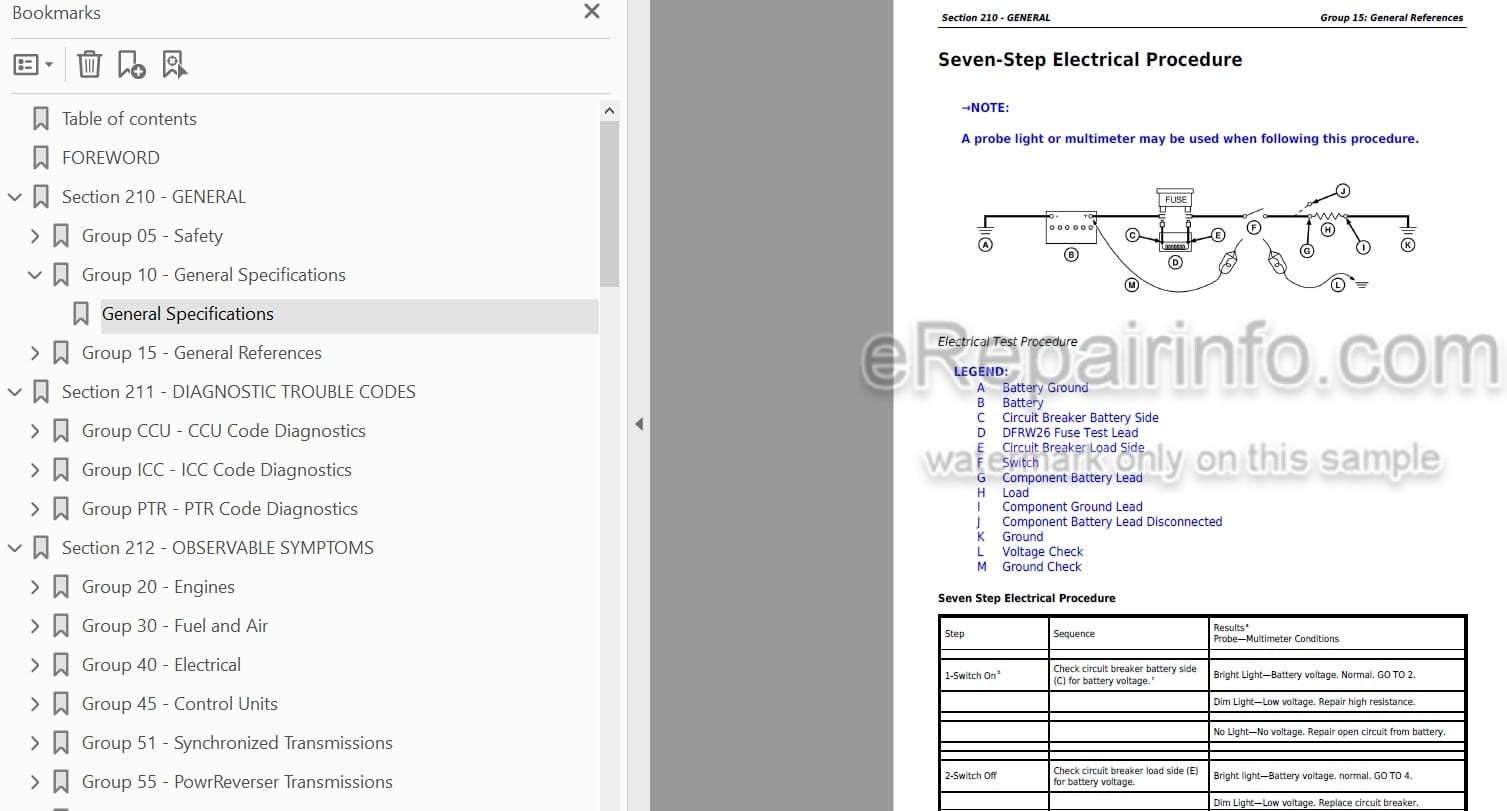Select Group 10 - General Specifications bookmark

(213, 275)
